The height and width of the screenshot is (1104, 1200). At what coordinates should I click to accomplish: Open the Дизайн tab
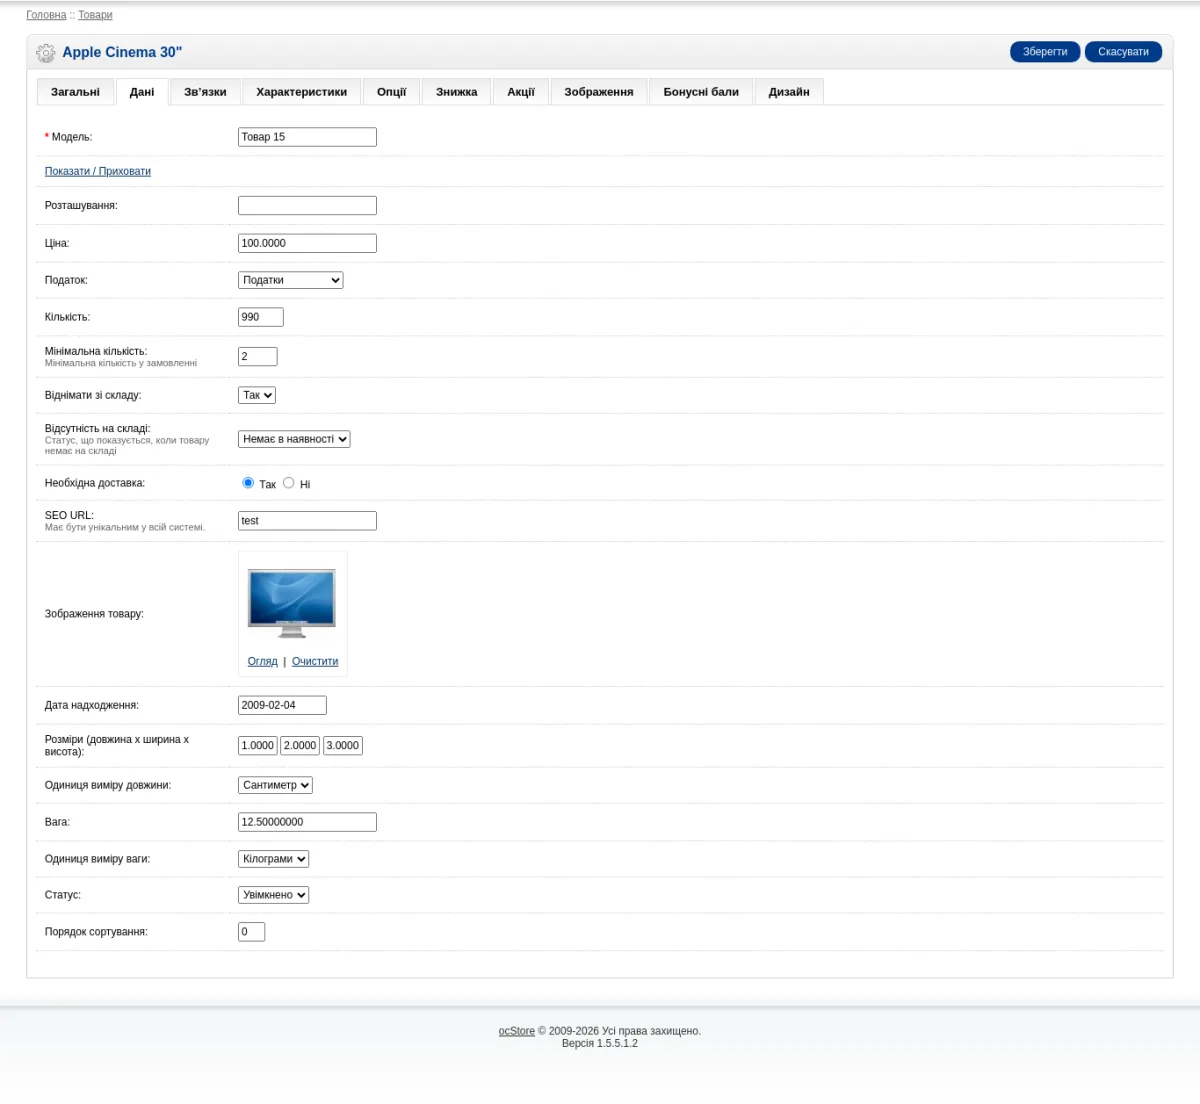pyautogui.click(x=789, y=92)
